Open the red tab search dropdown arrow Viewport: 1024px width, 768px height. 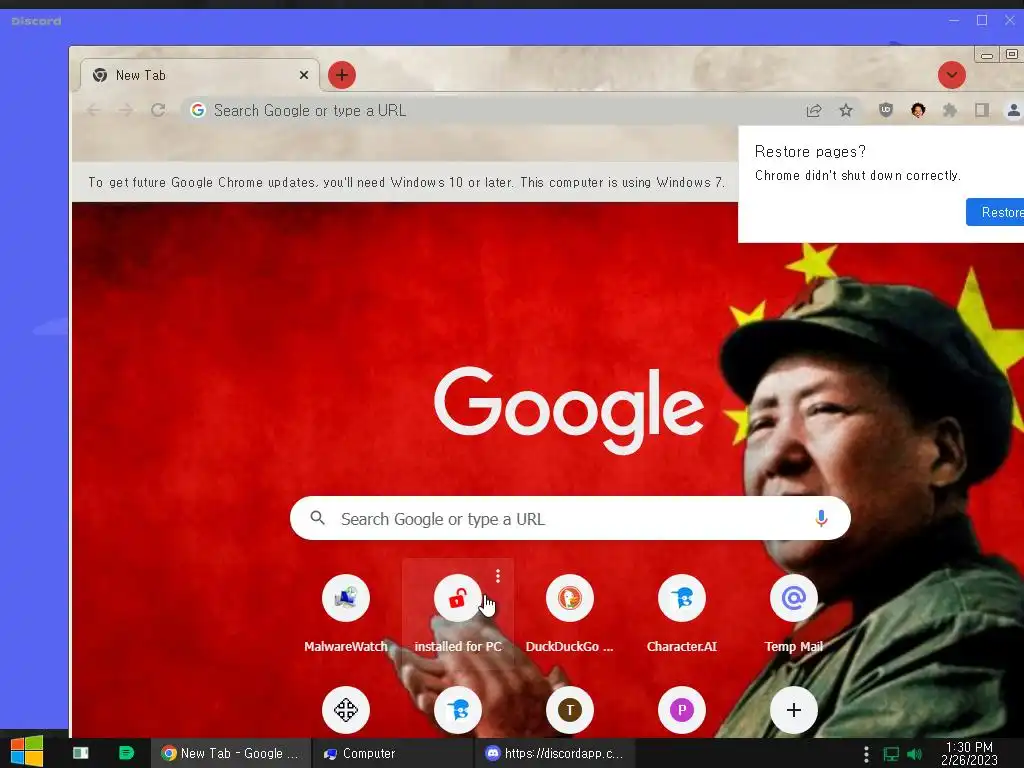(952, 75)
